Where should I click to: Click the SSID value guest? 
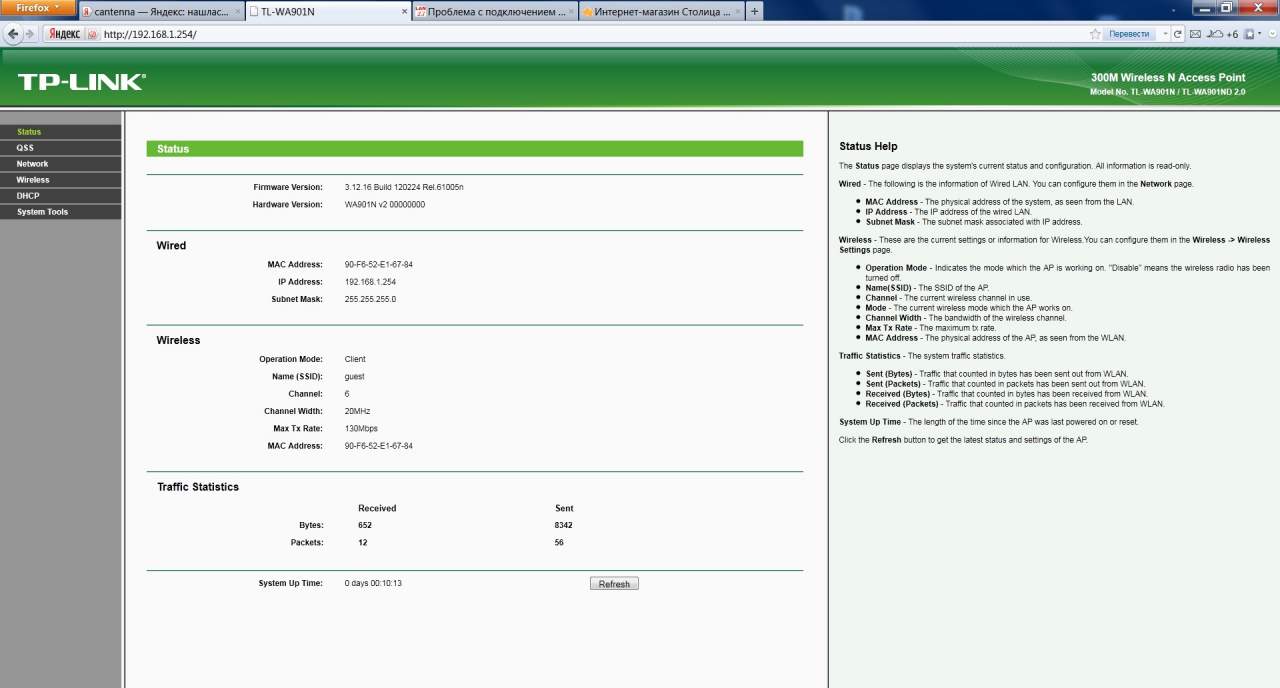(x=354, y=377)
